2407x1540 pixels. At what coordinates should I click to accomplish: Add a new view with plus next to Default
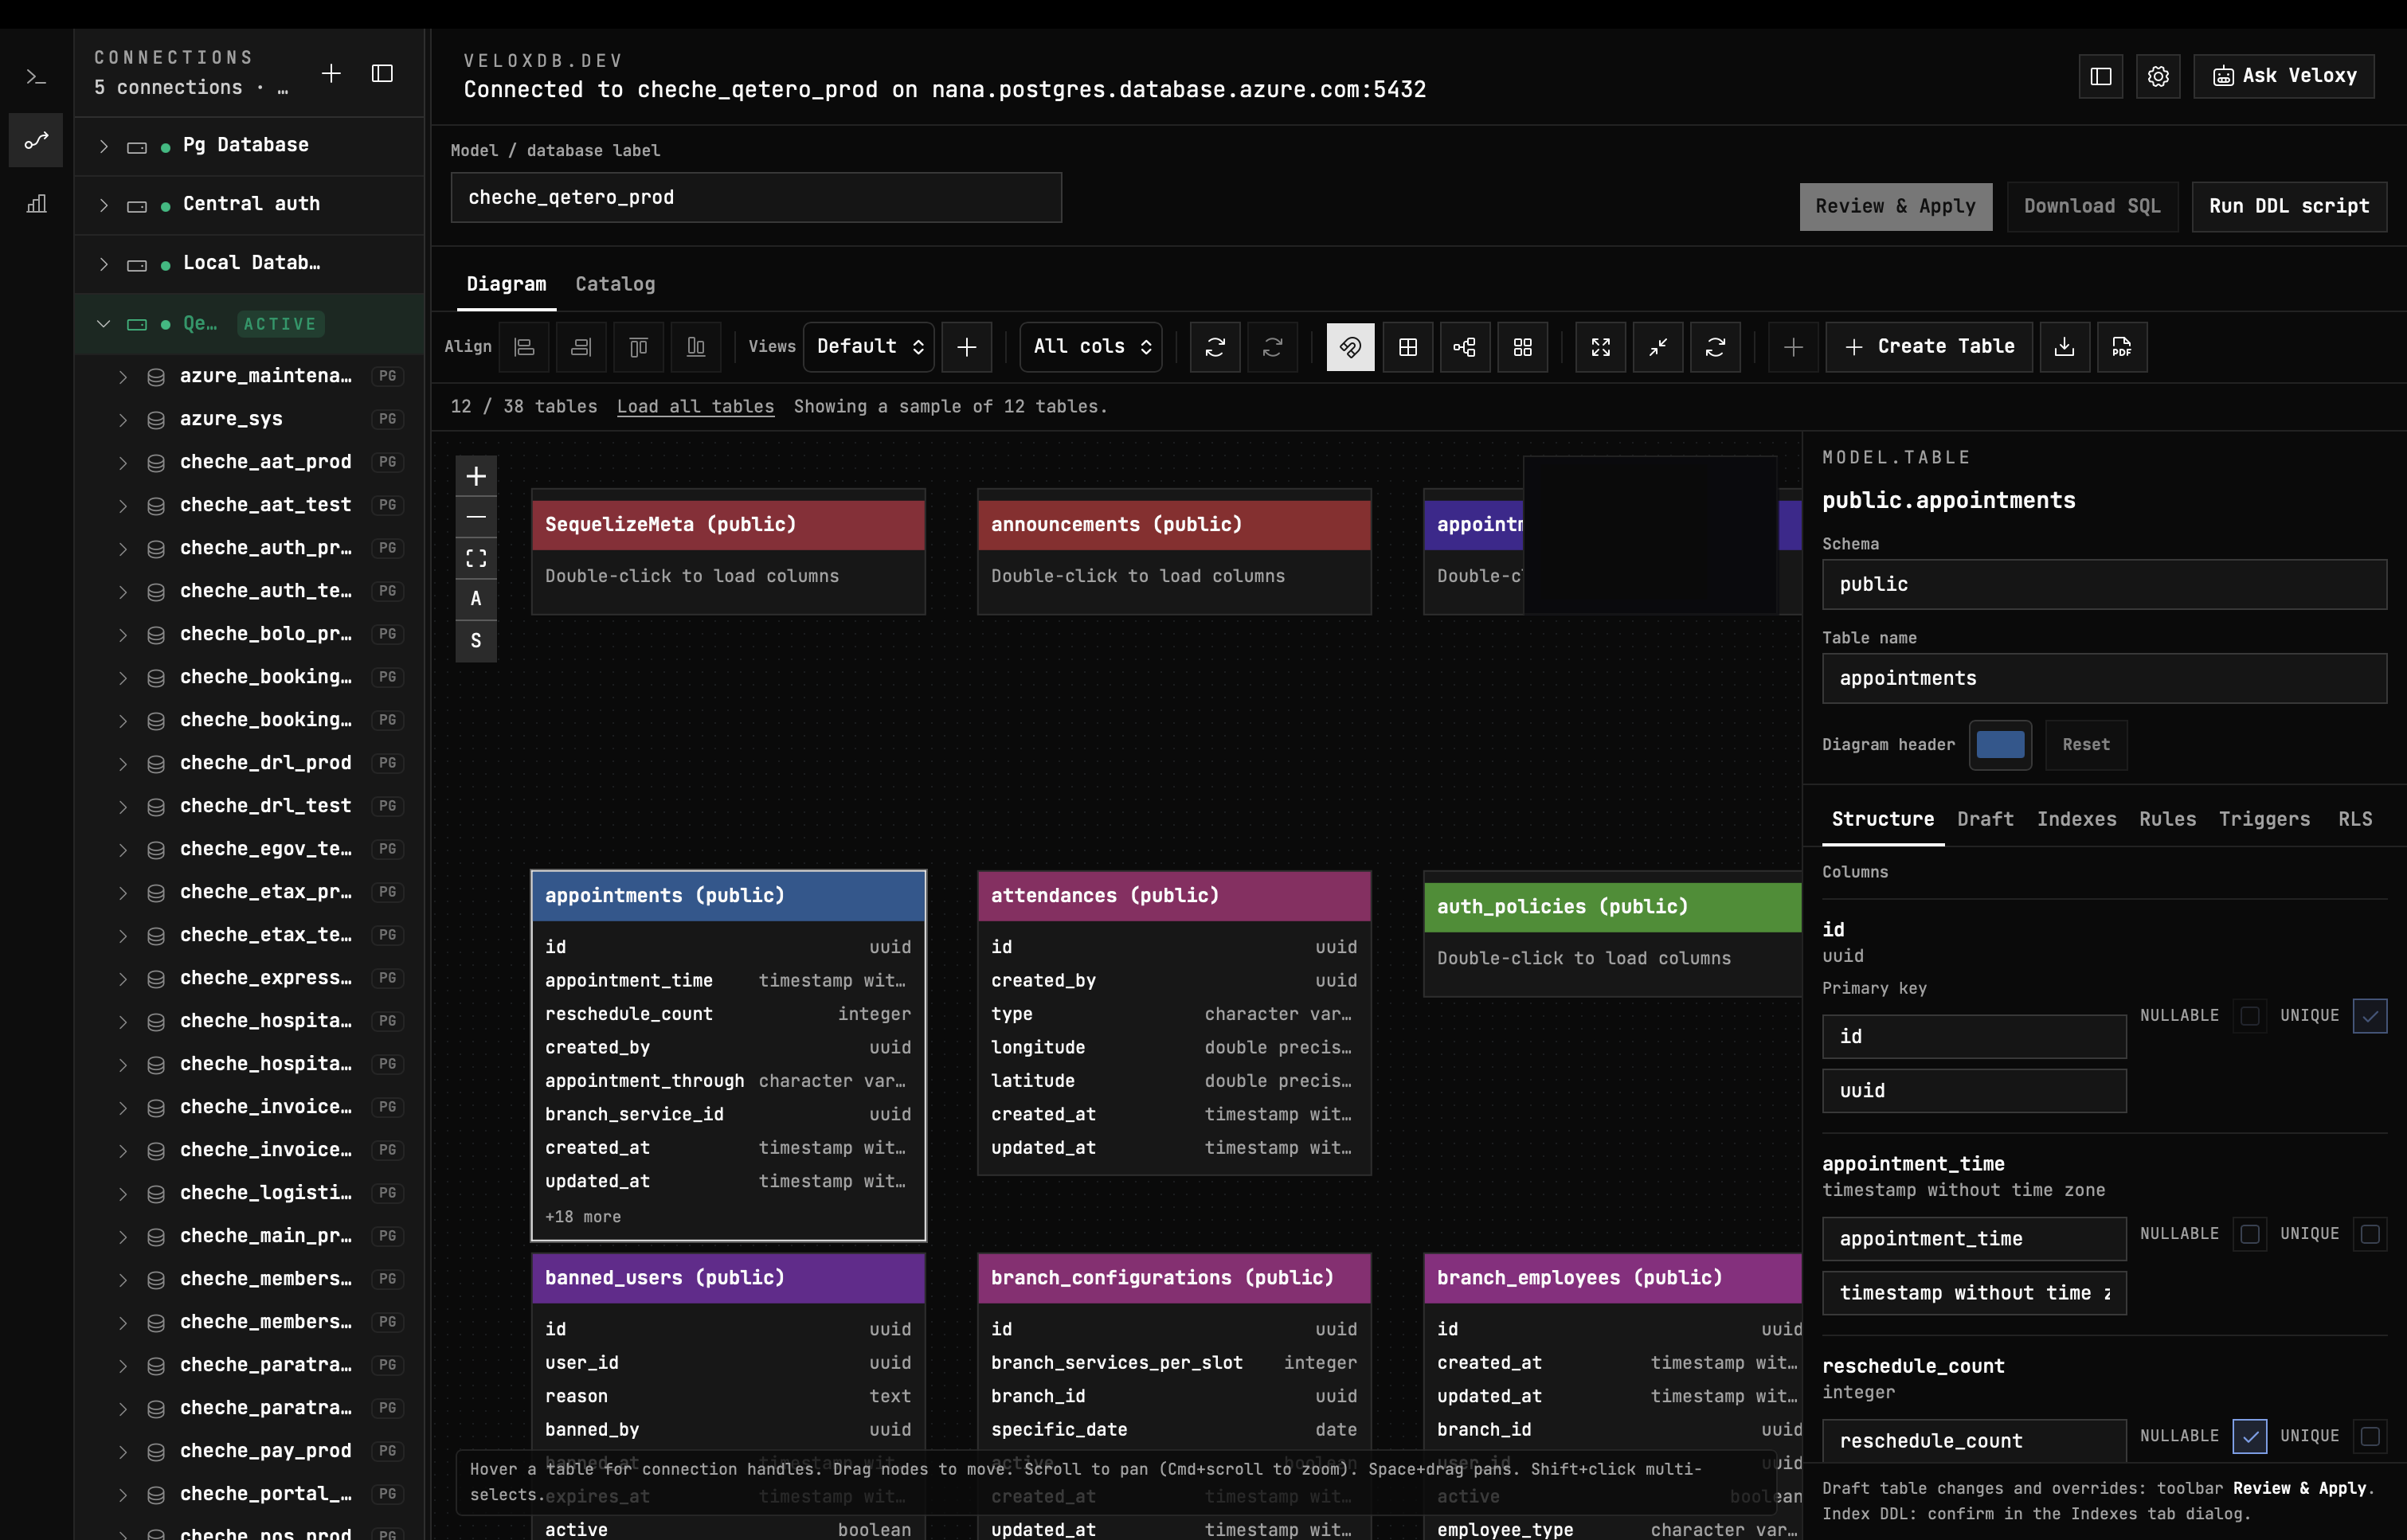point(967,347)
